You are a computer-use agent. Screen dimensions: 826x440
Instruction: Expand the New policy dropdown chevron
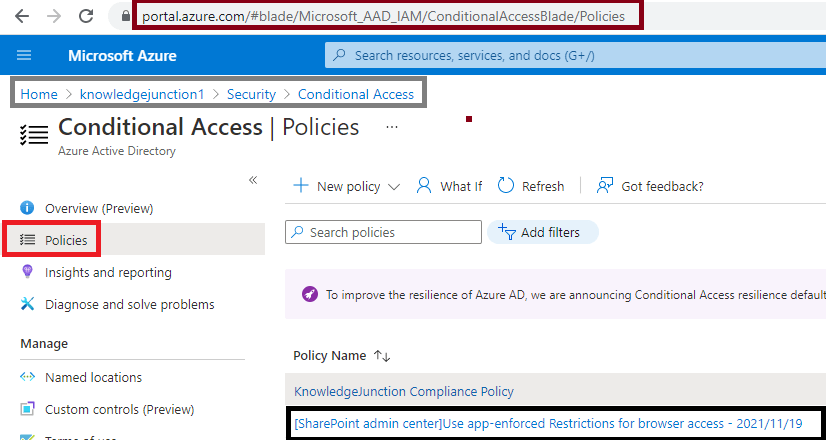pyautogui.click(x=394, y=187)
